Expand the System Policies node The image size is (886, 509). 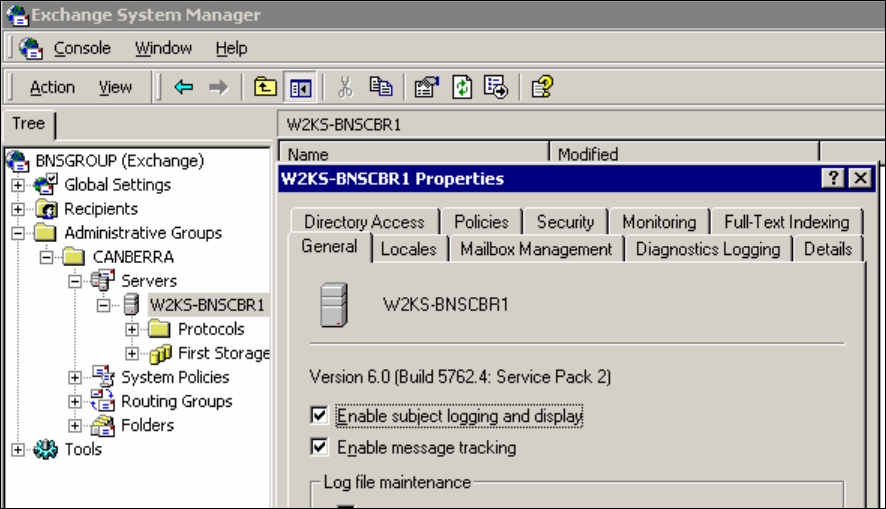click(x=75, y=377)
